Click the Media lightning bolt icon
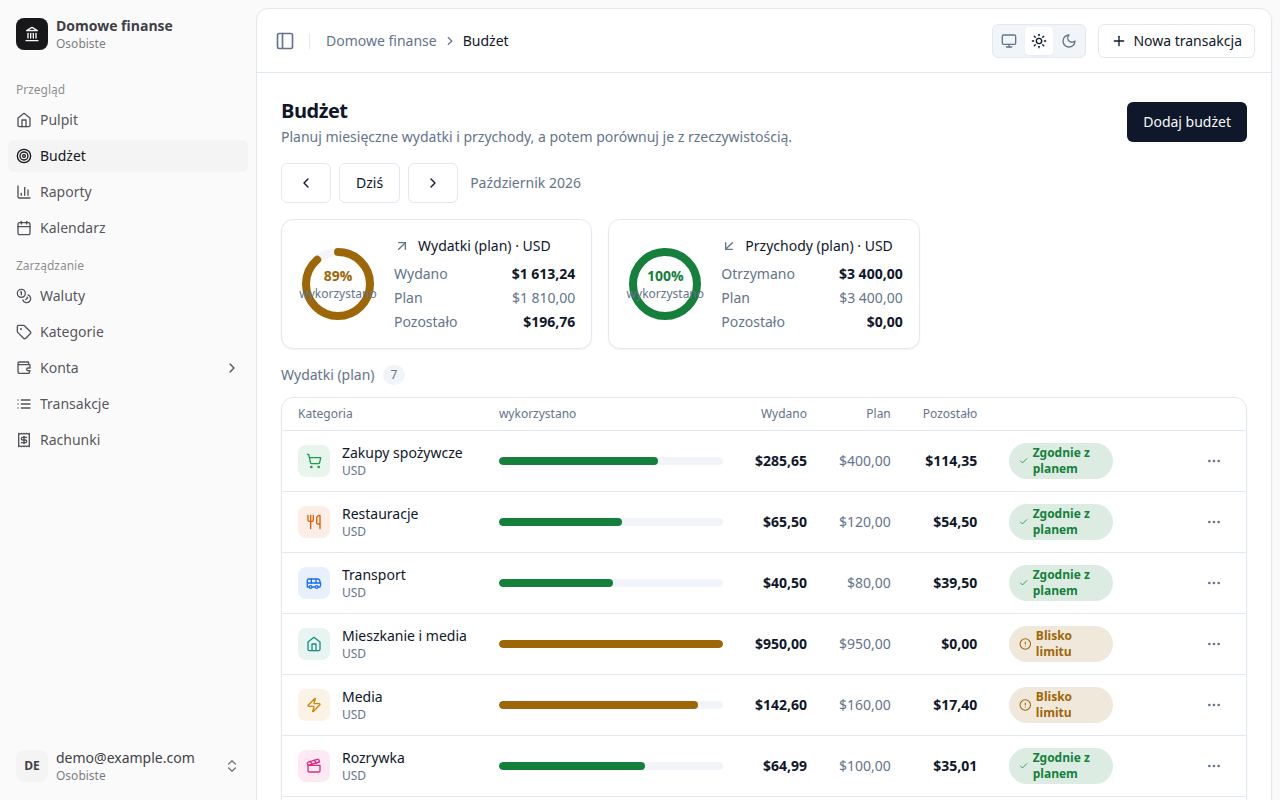Screen dimensions: 1280x800 pos(314,705)
